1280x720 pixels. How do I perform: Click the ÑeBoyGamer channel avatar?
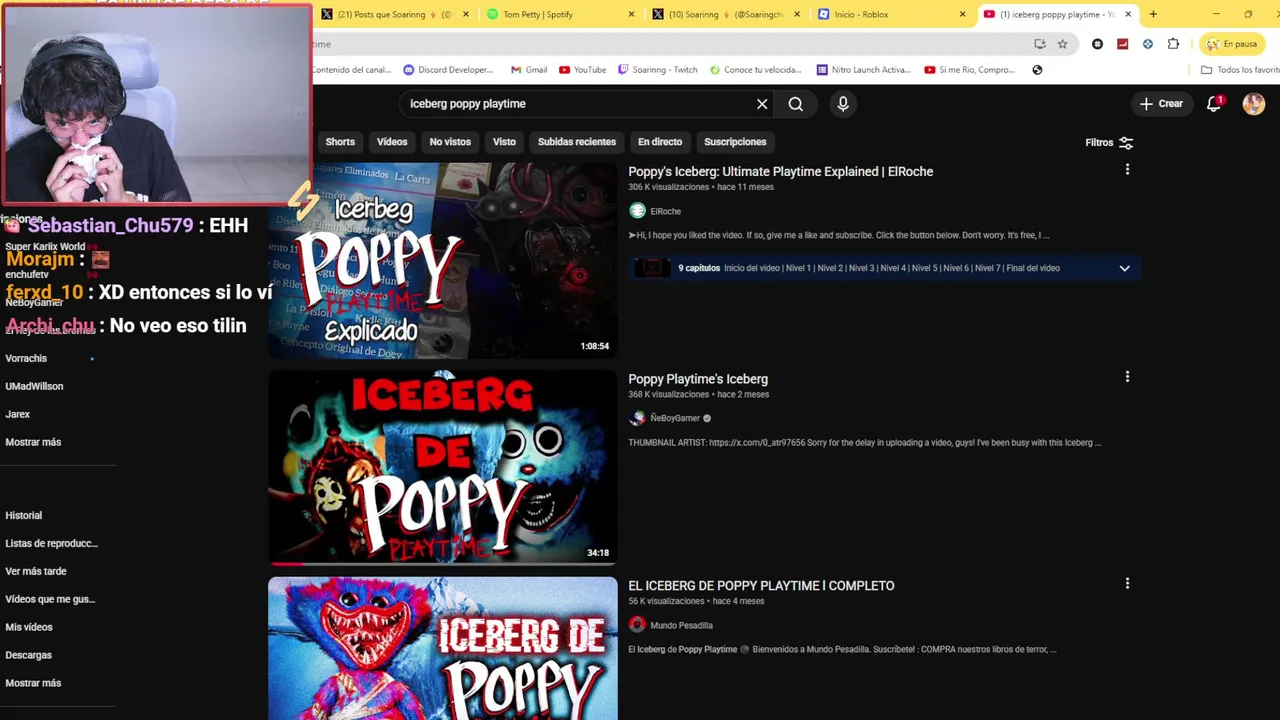637,418
